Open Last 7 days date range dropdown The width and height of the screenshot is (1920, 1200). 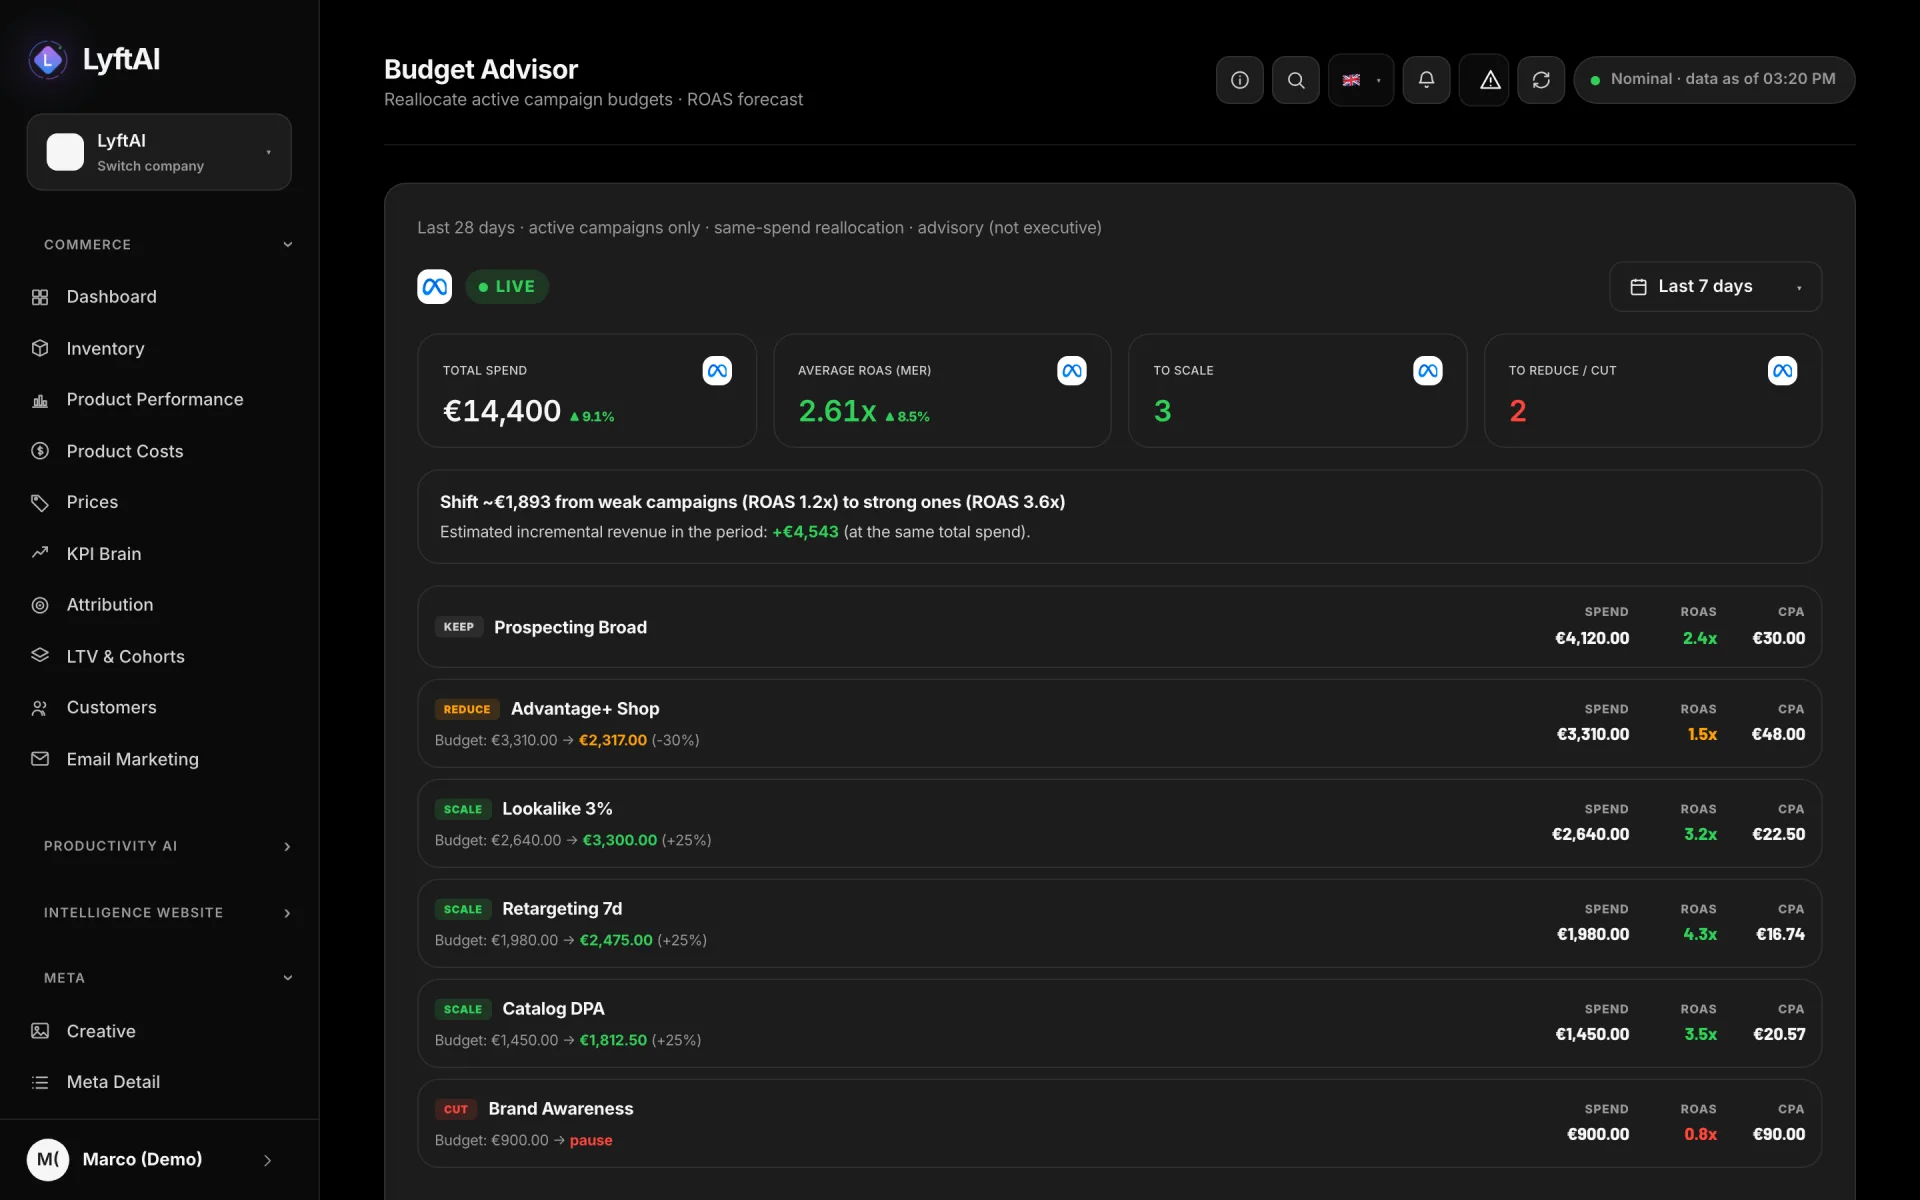pyautogui.click(x=1715, y=287)
